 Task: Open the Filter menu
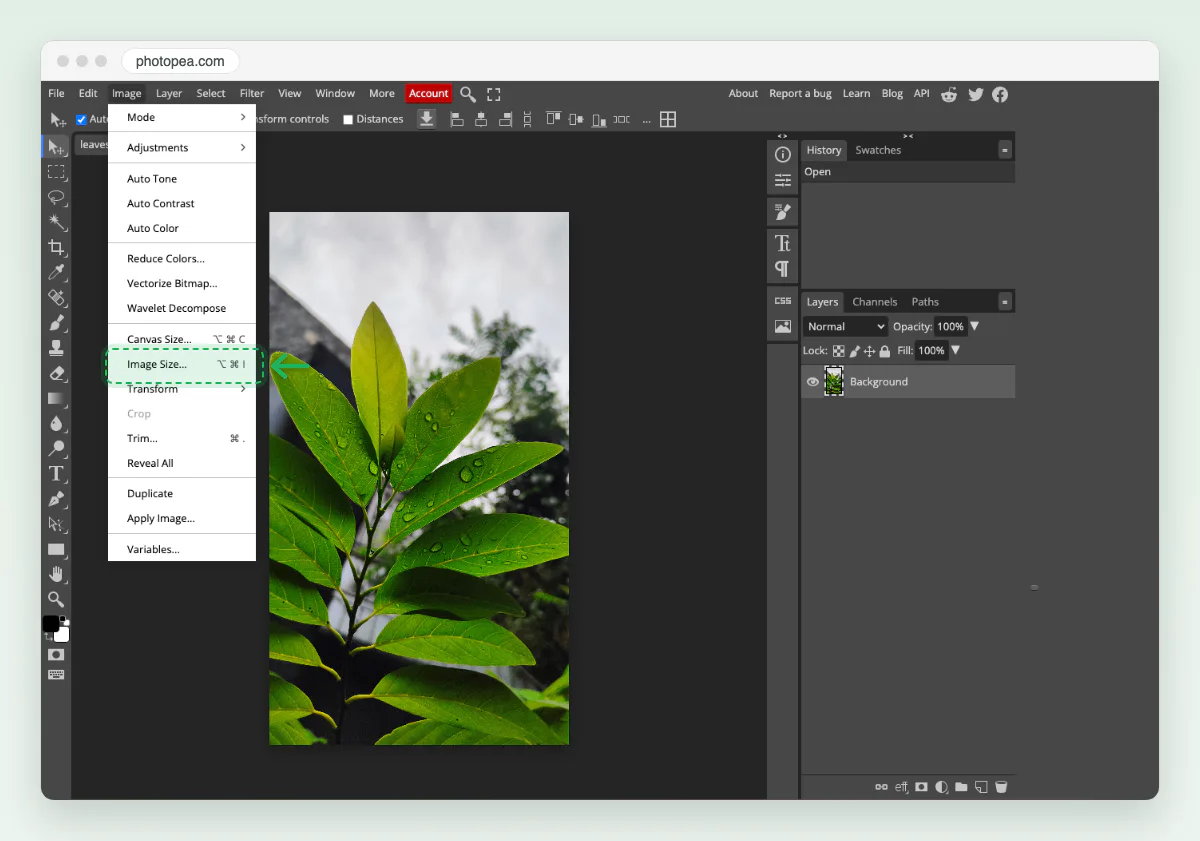point(252,94)
